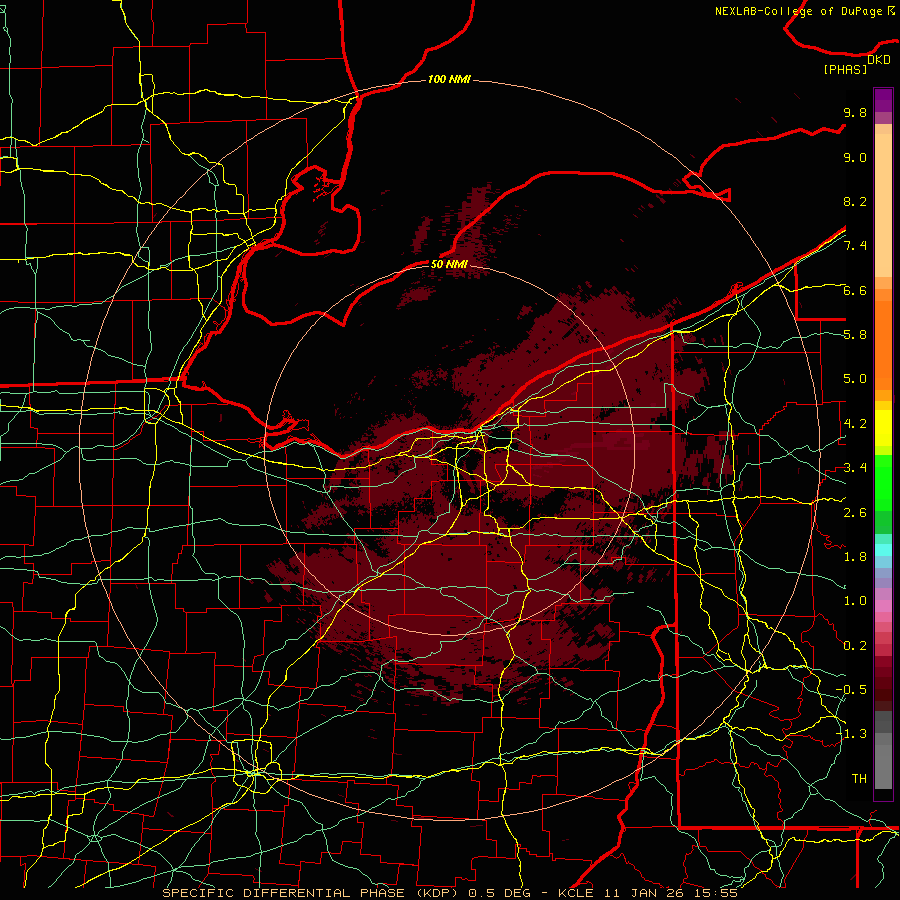Select the 9.8 legend value
The height and width of the screenshot is (900, 900).
click(855, 112)
